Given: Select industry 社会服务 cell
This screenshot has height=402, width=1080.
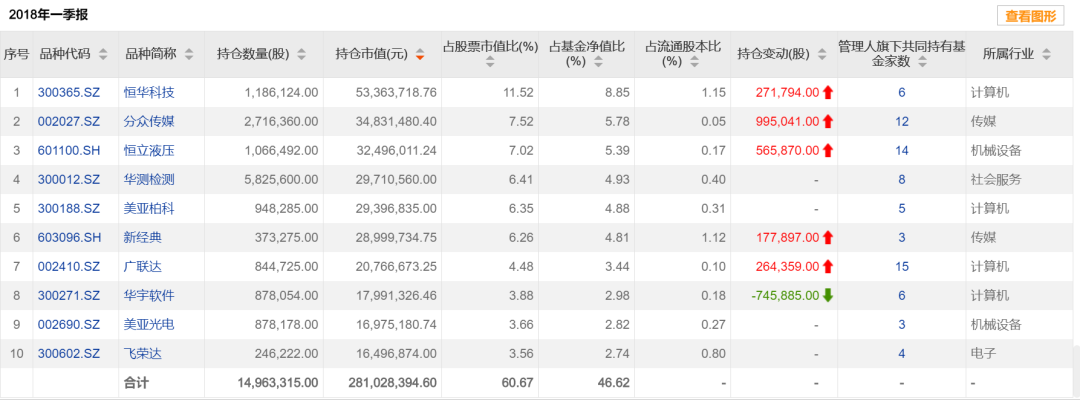Looking at the screenshot, I should 995,180.
